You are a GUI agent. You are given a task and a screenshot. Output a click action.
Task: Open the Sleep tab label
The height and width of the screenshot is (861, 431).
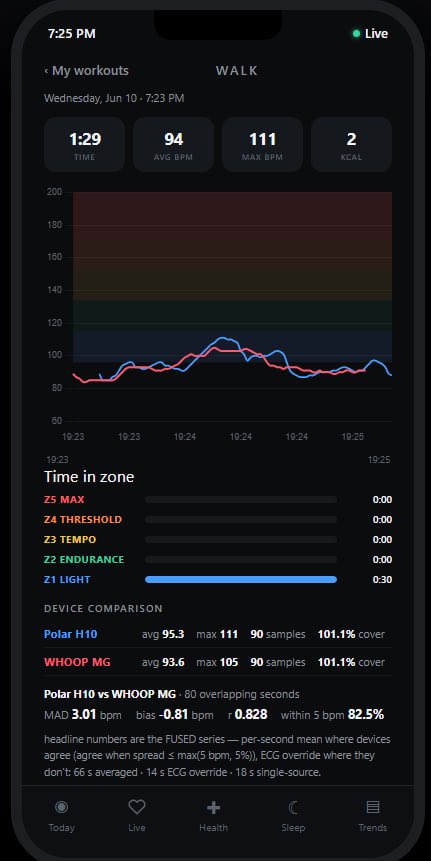293,828
